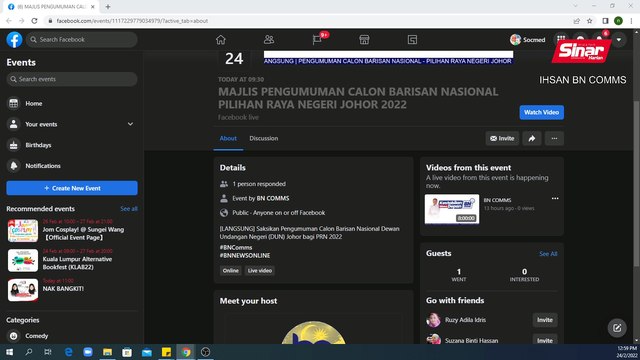Click the Watch Video button
Viewport: 640px width, 360px height.
pyautogui.click(x=542, y=112)
